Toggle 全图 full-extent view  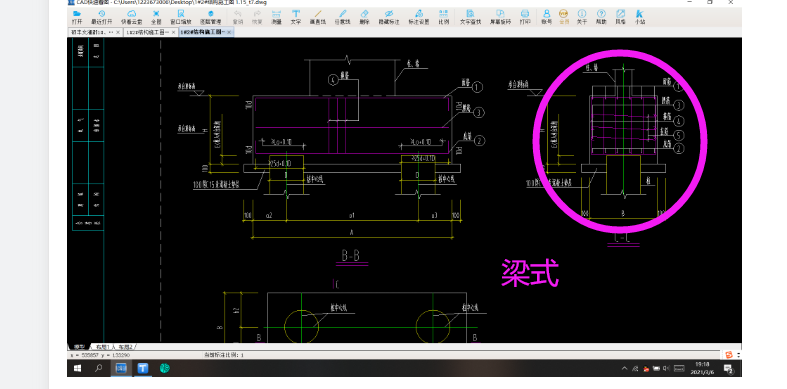[156, 17]
